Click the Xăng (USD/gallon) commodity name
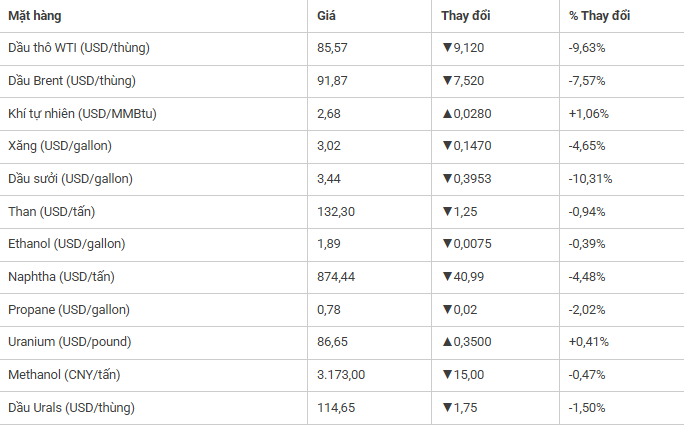 [x=60, y=146]
